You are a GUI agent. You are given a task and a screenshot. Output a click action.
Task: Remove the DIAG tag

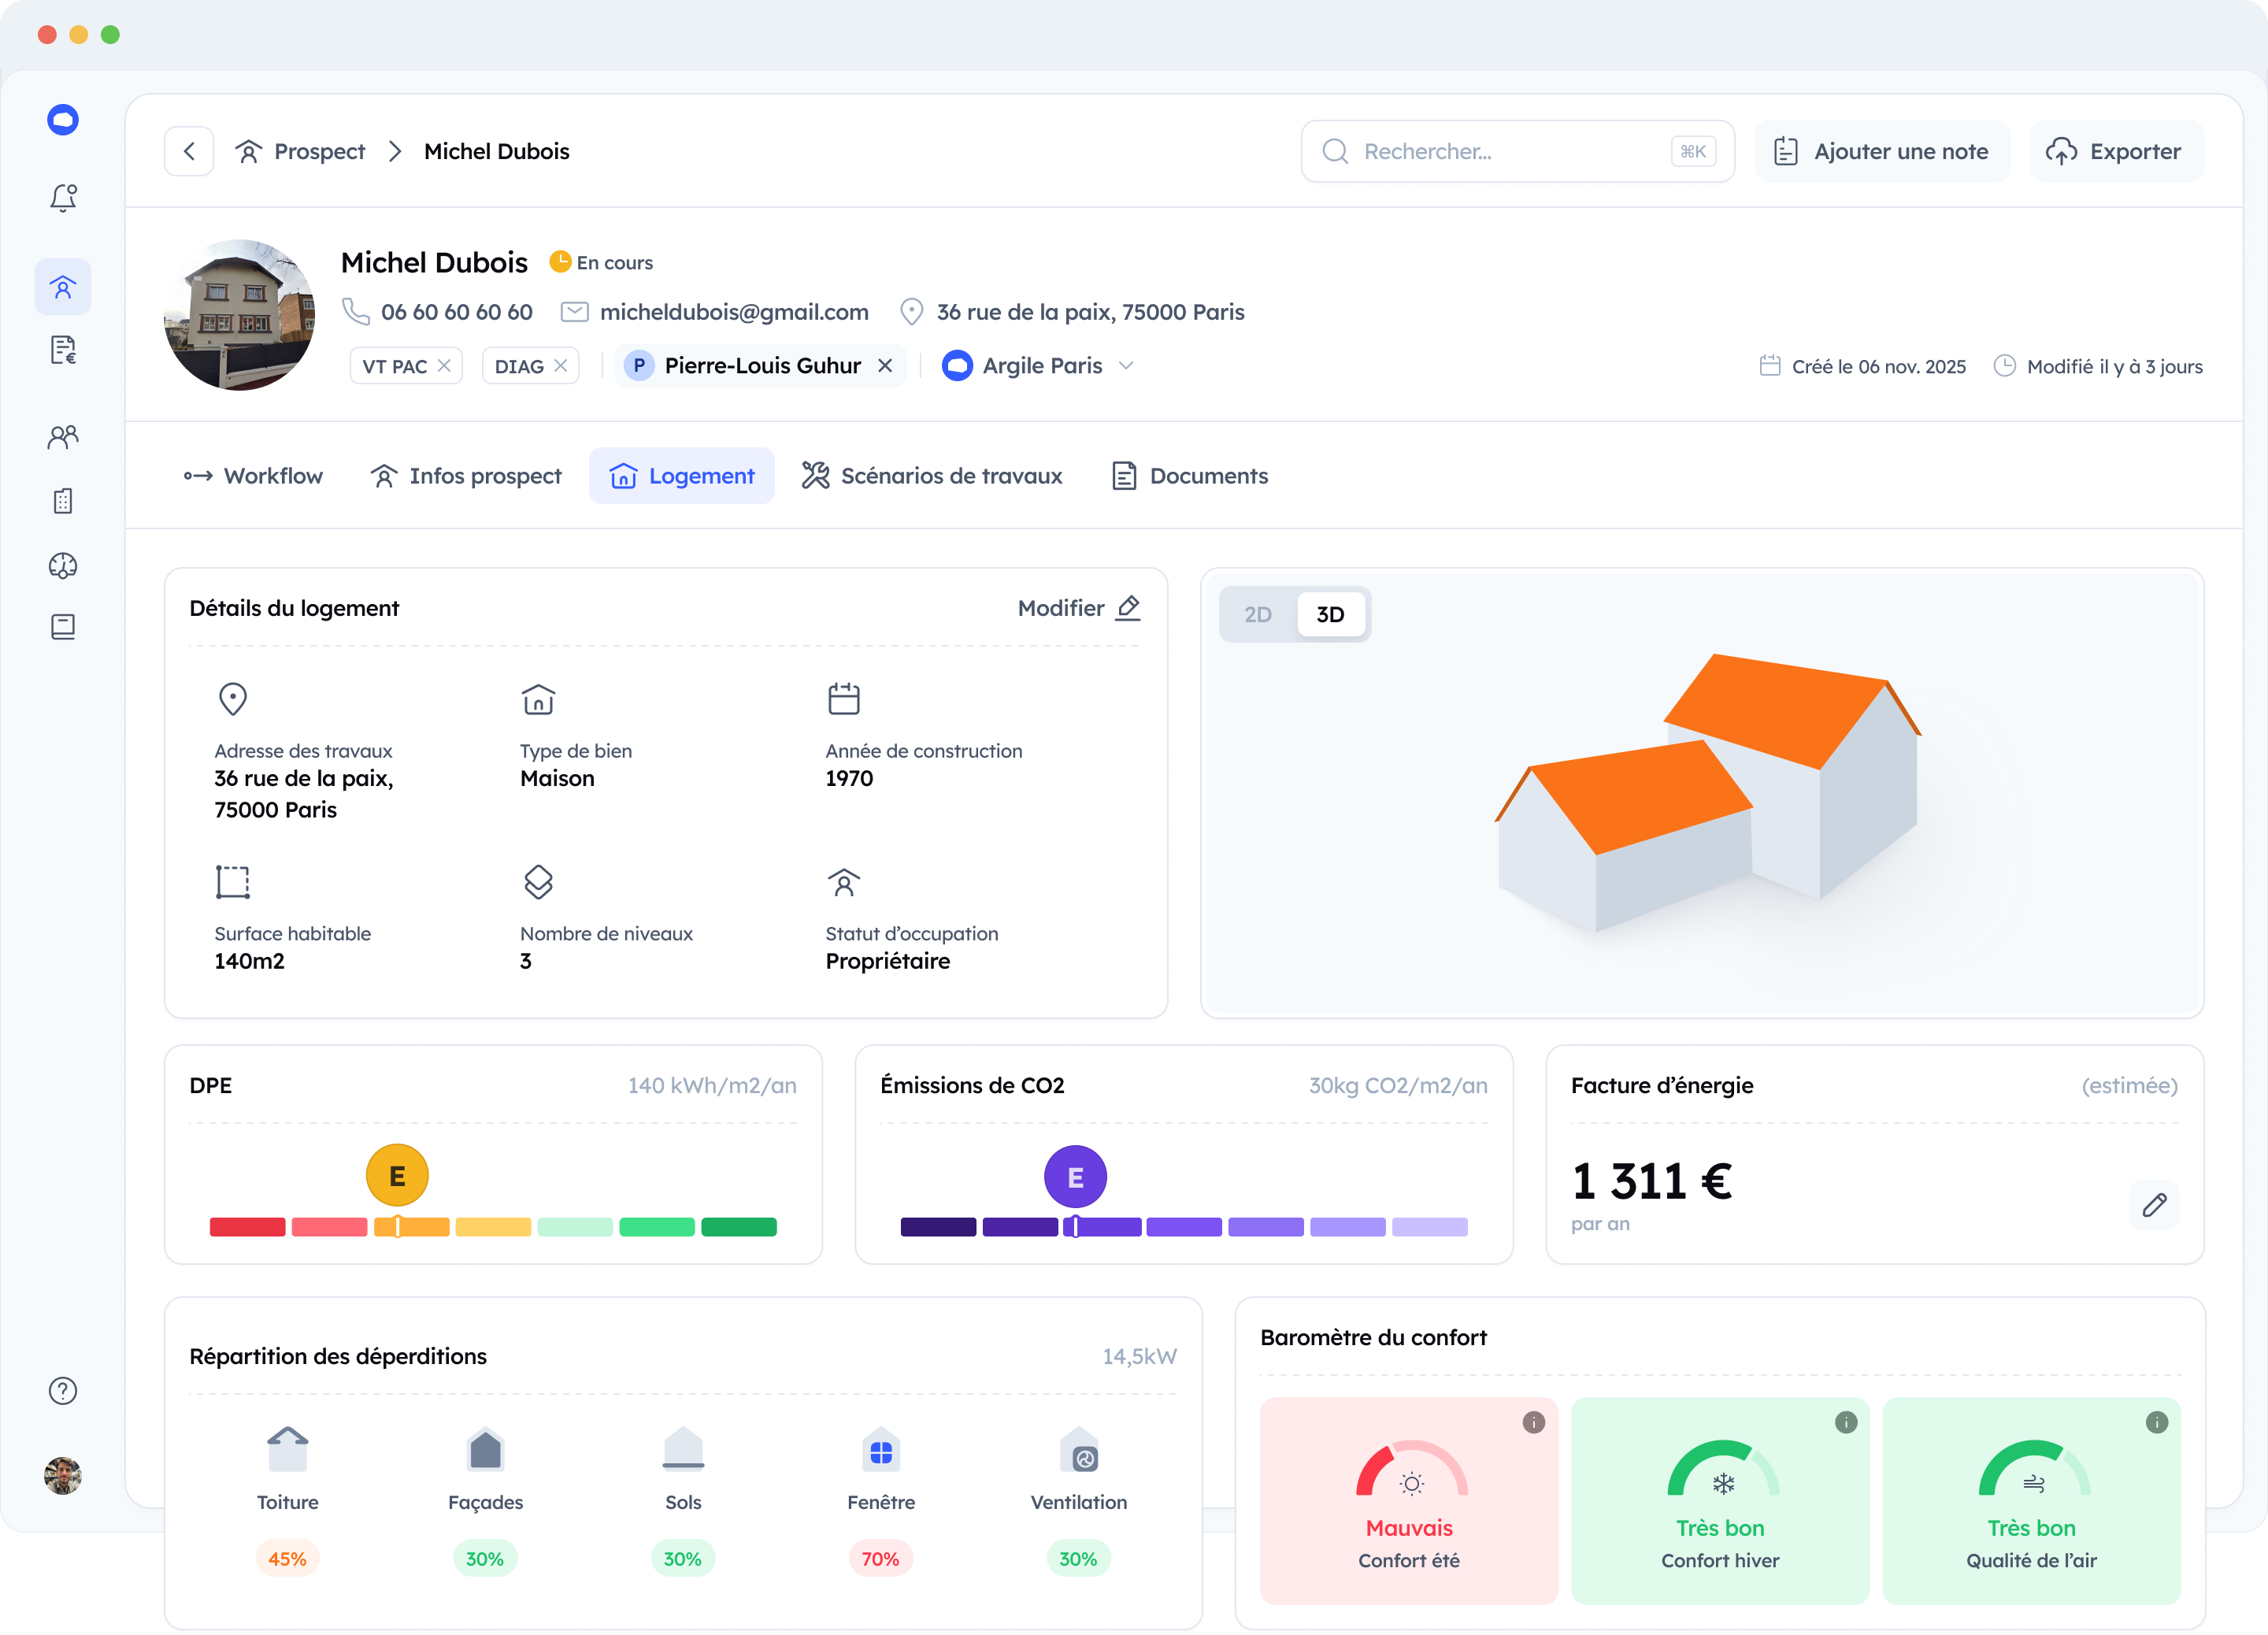[x=561, y=366]
